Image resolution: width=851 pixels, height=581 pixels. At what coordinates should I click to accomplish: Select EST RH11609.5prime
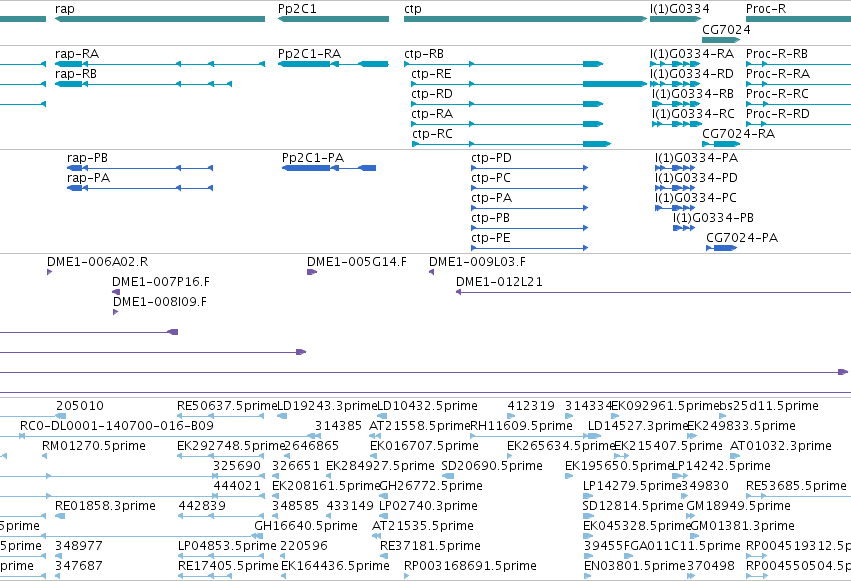click(x=522, y=426)
